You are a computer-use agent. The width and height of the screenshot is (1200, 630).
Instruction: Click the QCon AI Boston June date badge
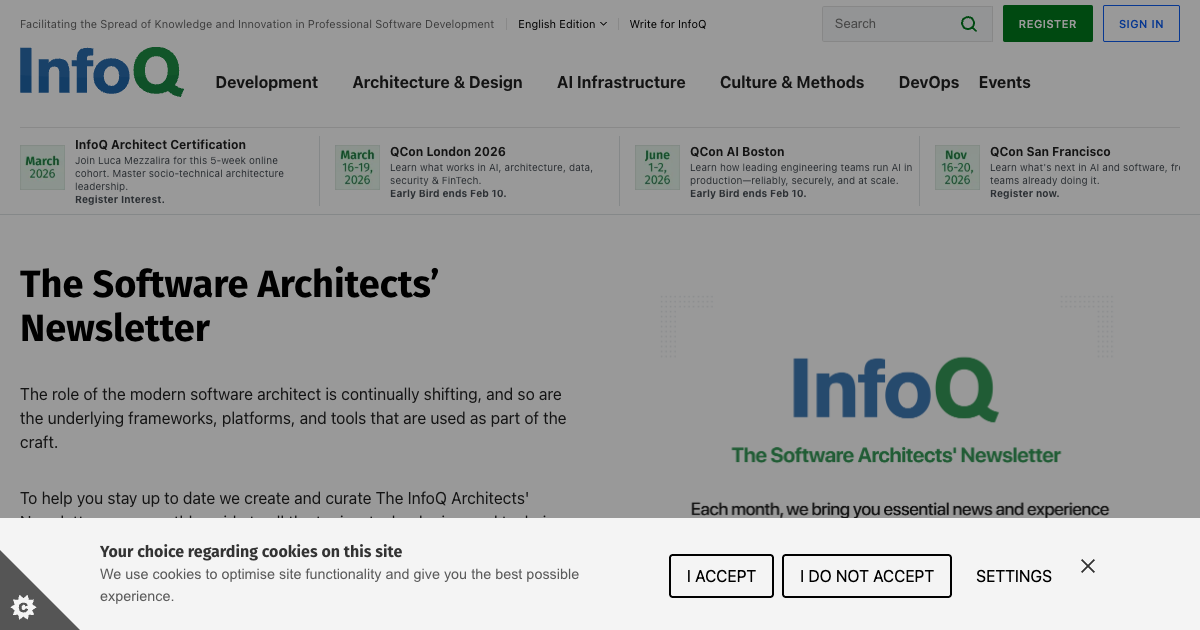657,167
